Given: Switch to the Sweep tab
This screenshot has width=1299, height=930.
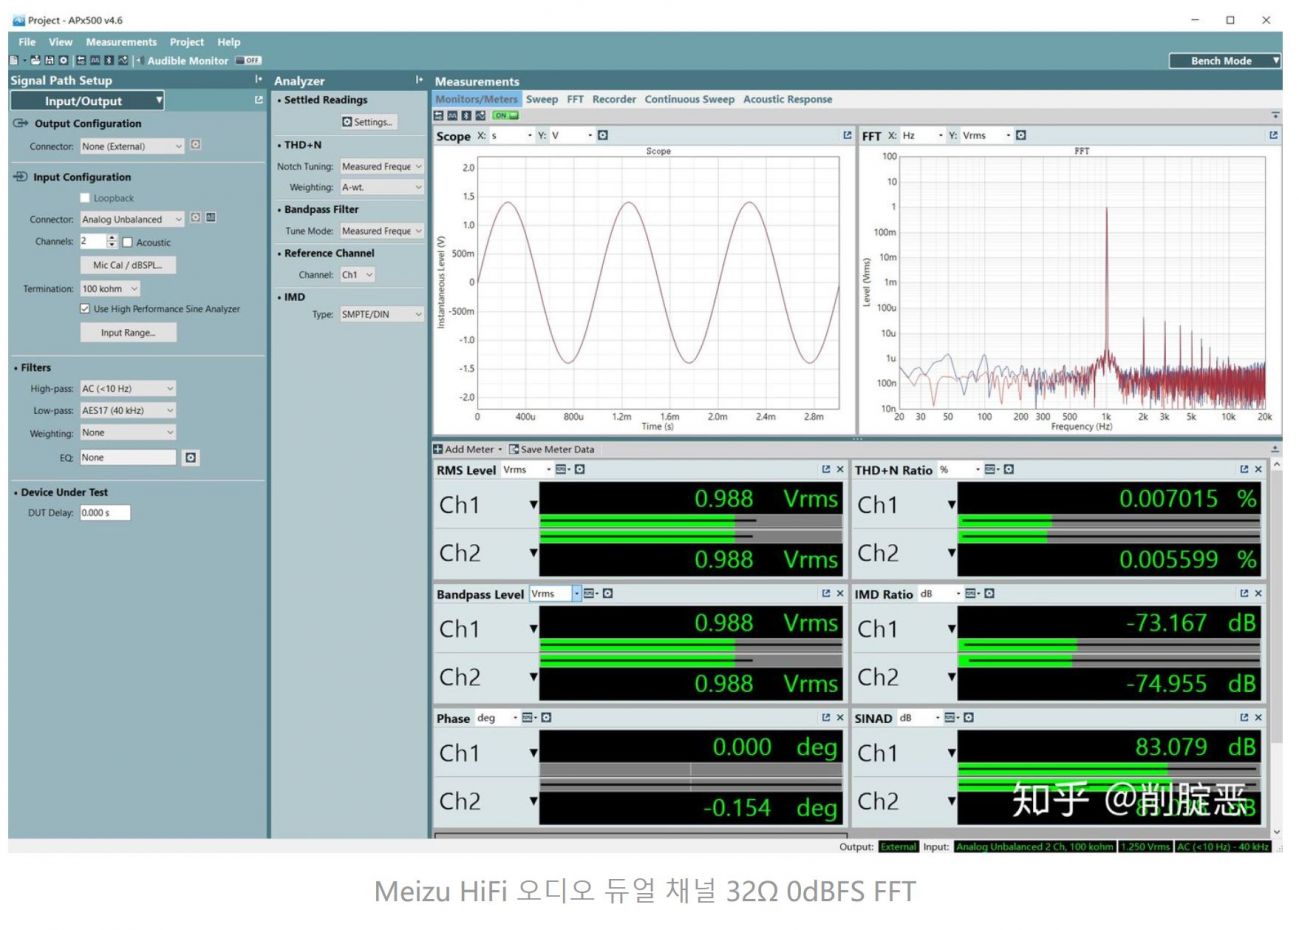Looking at the screenshot, I should 542,99.
